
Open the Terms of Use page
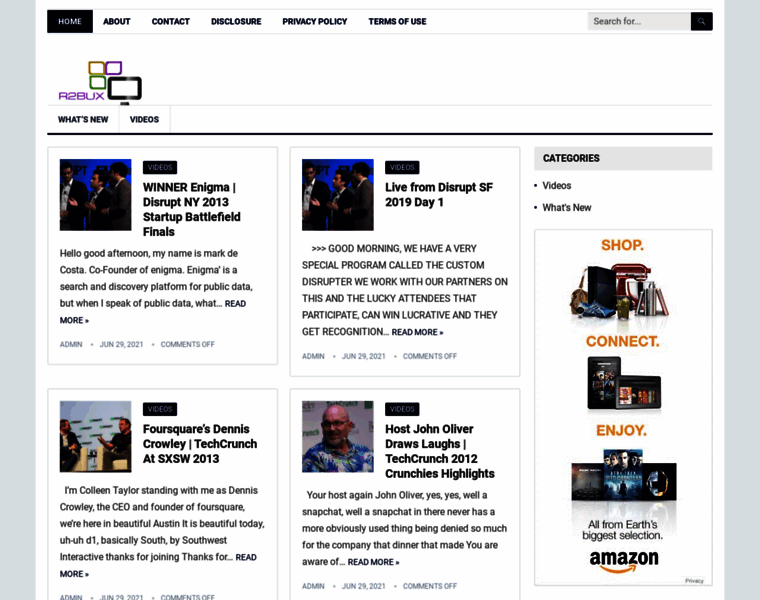[x=397, y=21]
